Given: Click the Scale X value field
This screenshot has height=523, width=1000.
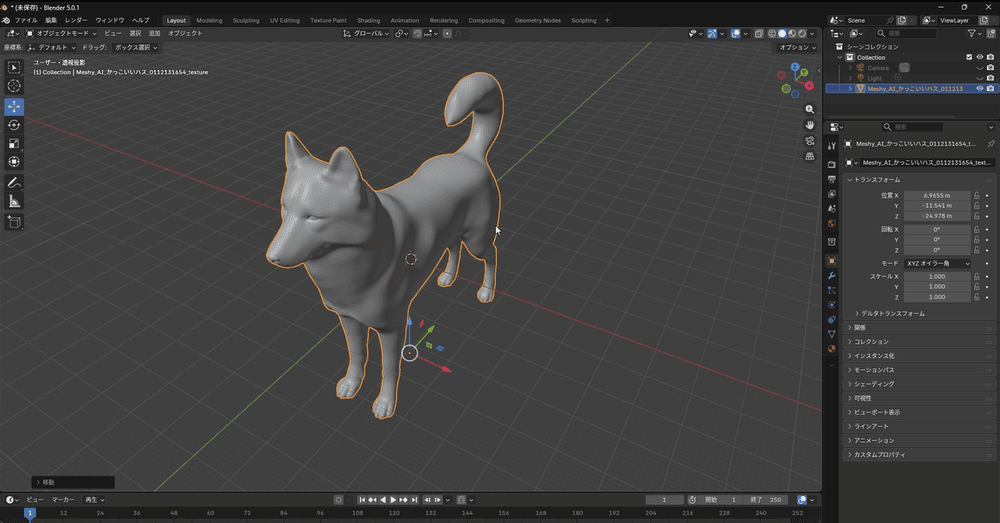Looking at the screenshot, I should (936, 276).
